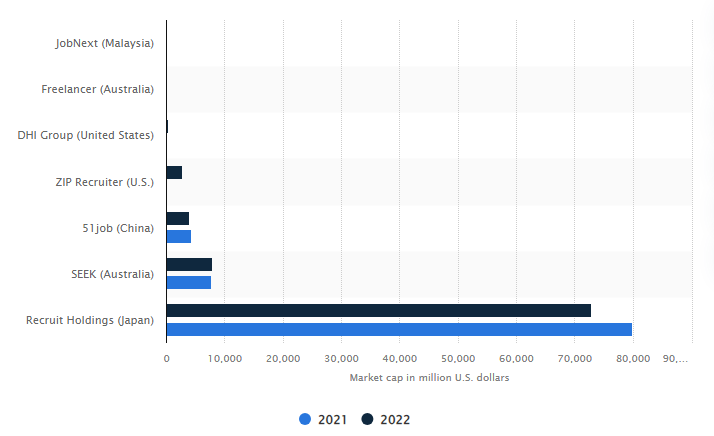Click the DHI Group (United States) label

tap(86, 135)
